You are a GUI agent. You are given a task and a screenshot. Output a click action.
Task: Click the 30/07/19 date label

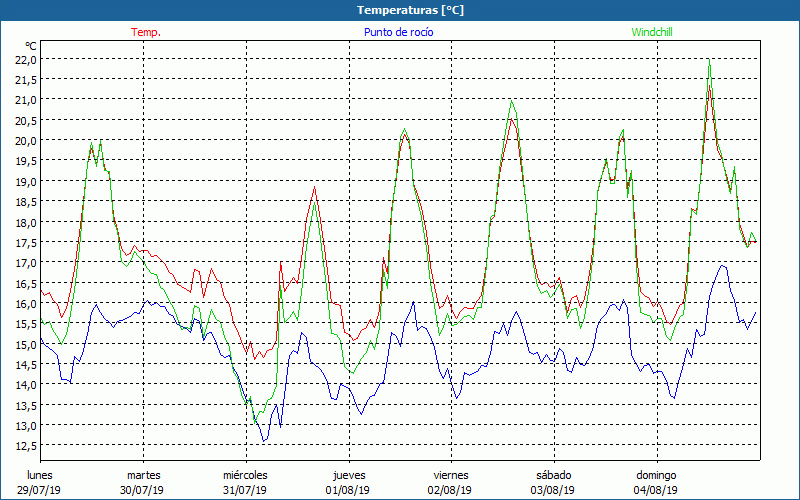pos(142,490)
